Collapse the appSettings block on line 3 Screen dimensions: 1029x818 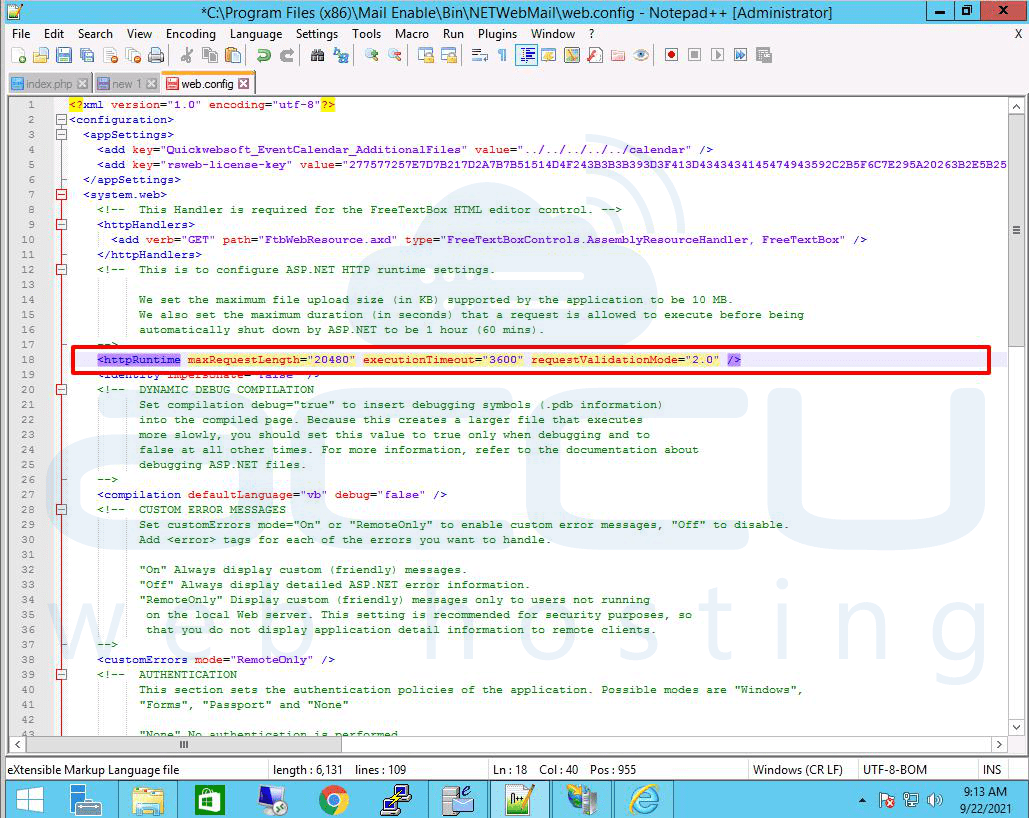point(61,135)
